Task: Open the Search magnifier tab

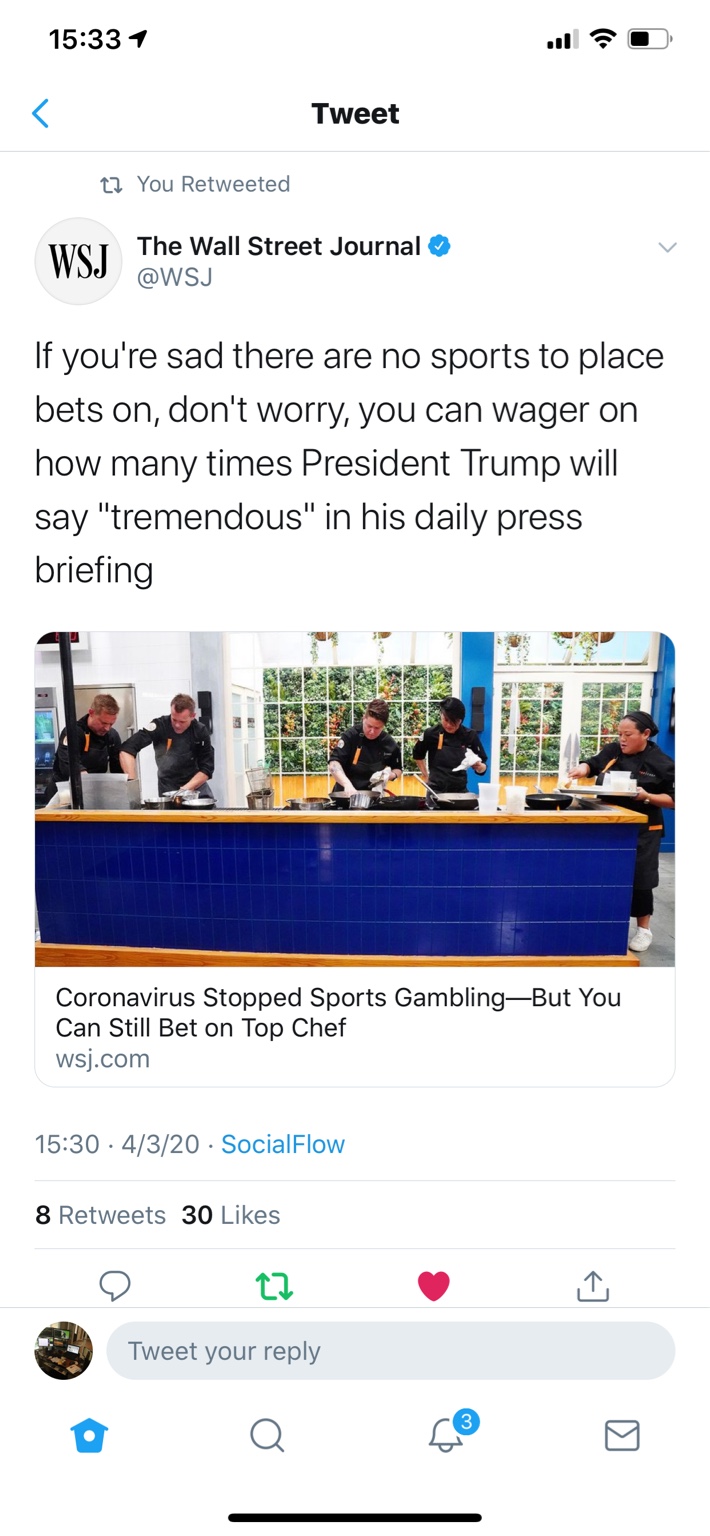Action: [267, 1436]
